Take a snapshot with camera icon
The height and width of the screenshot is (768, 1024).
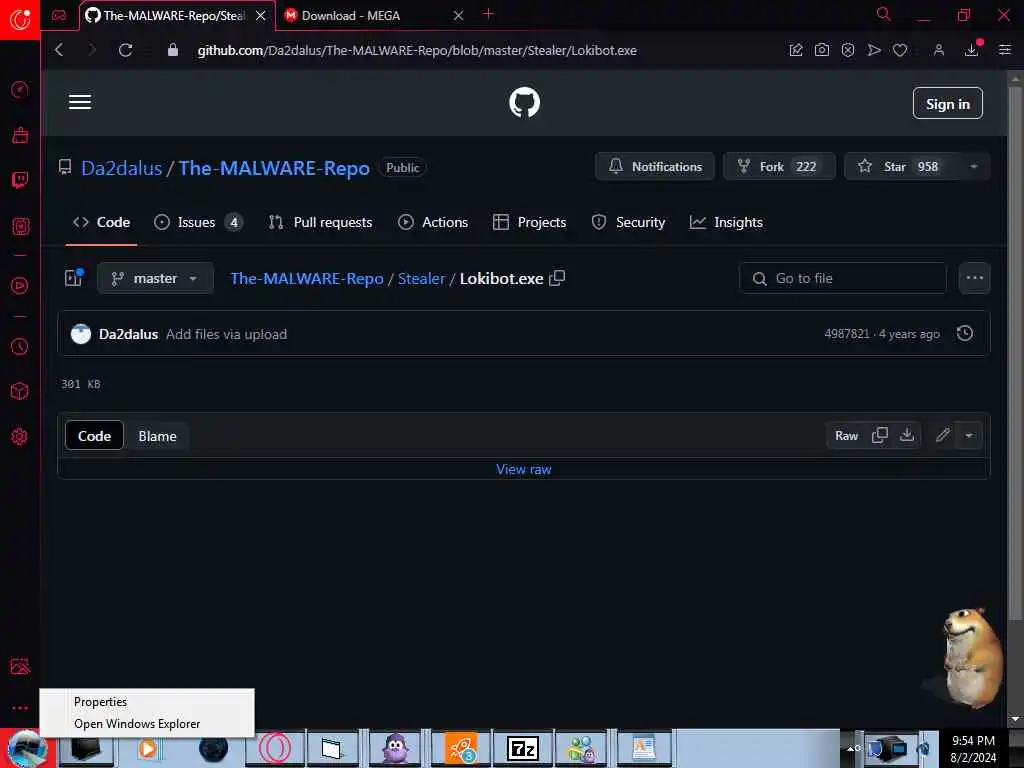click(822, 50)
